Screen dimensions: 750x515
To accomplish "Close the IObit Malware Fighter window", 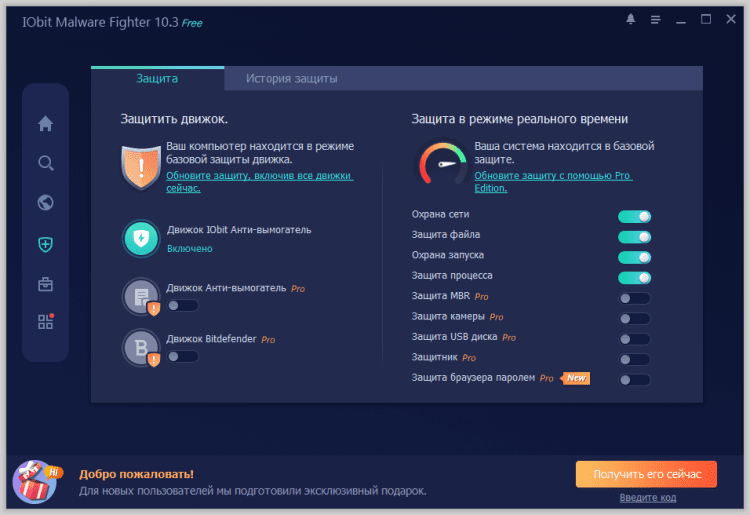I will pyautogui.click(x=730, y=19).
